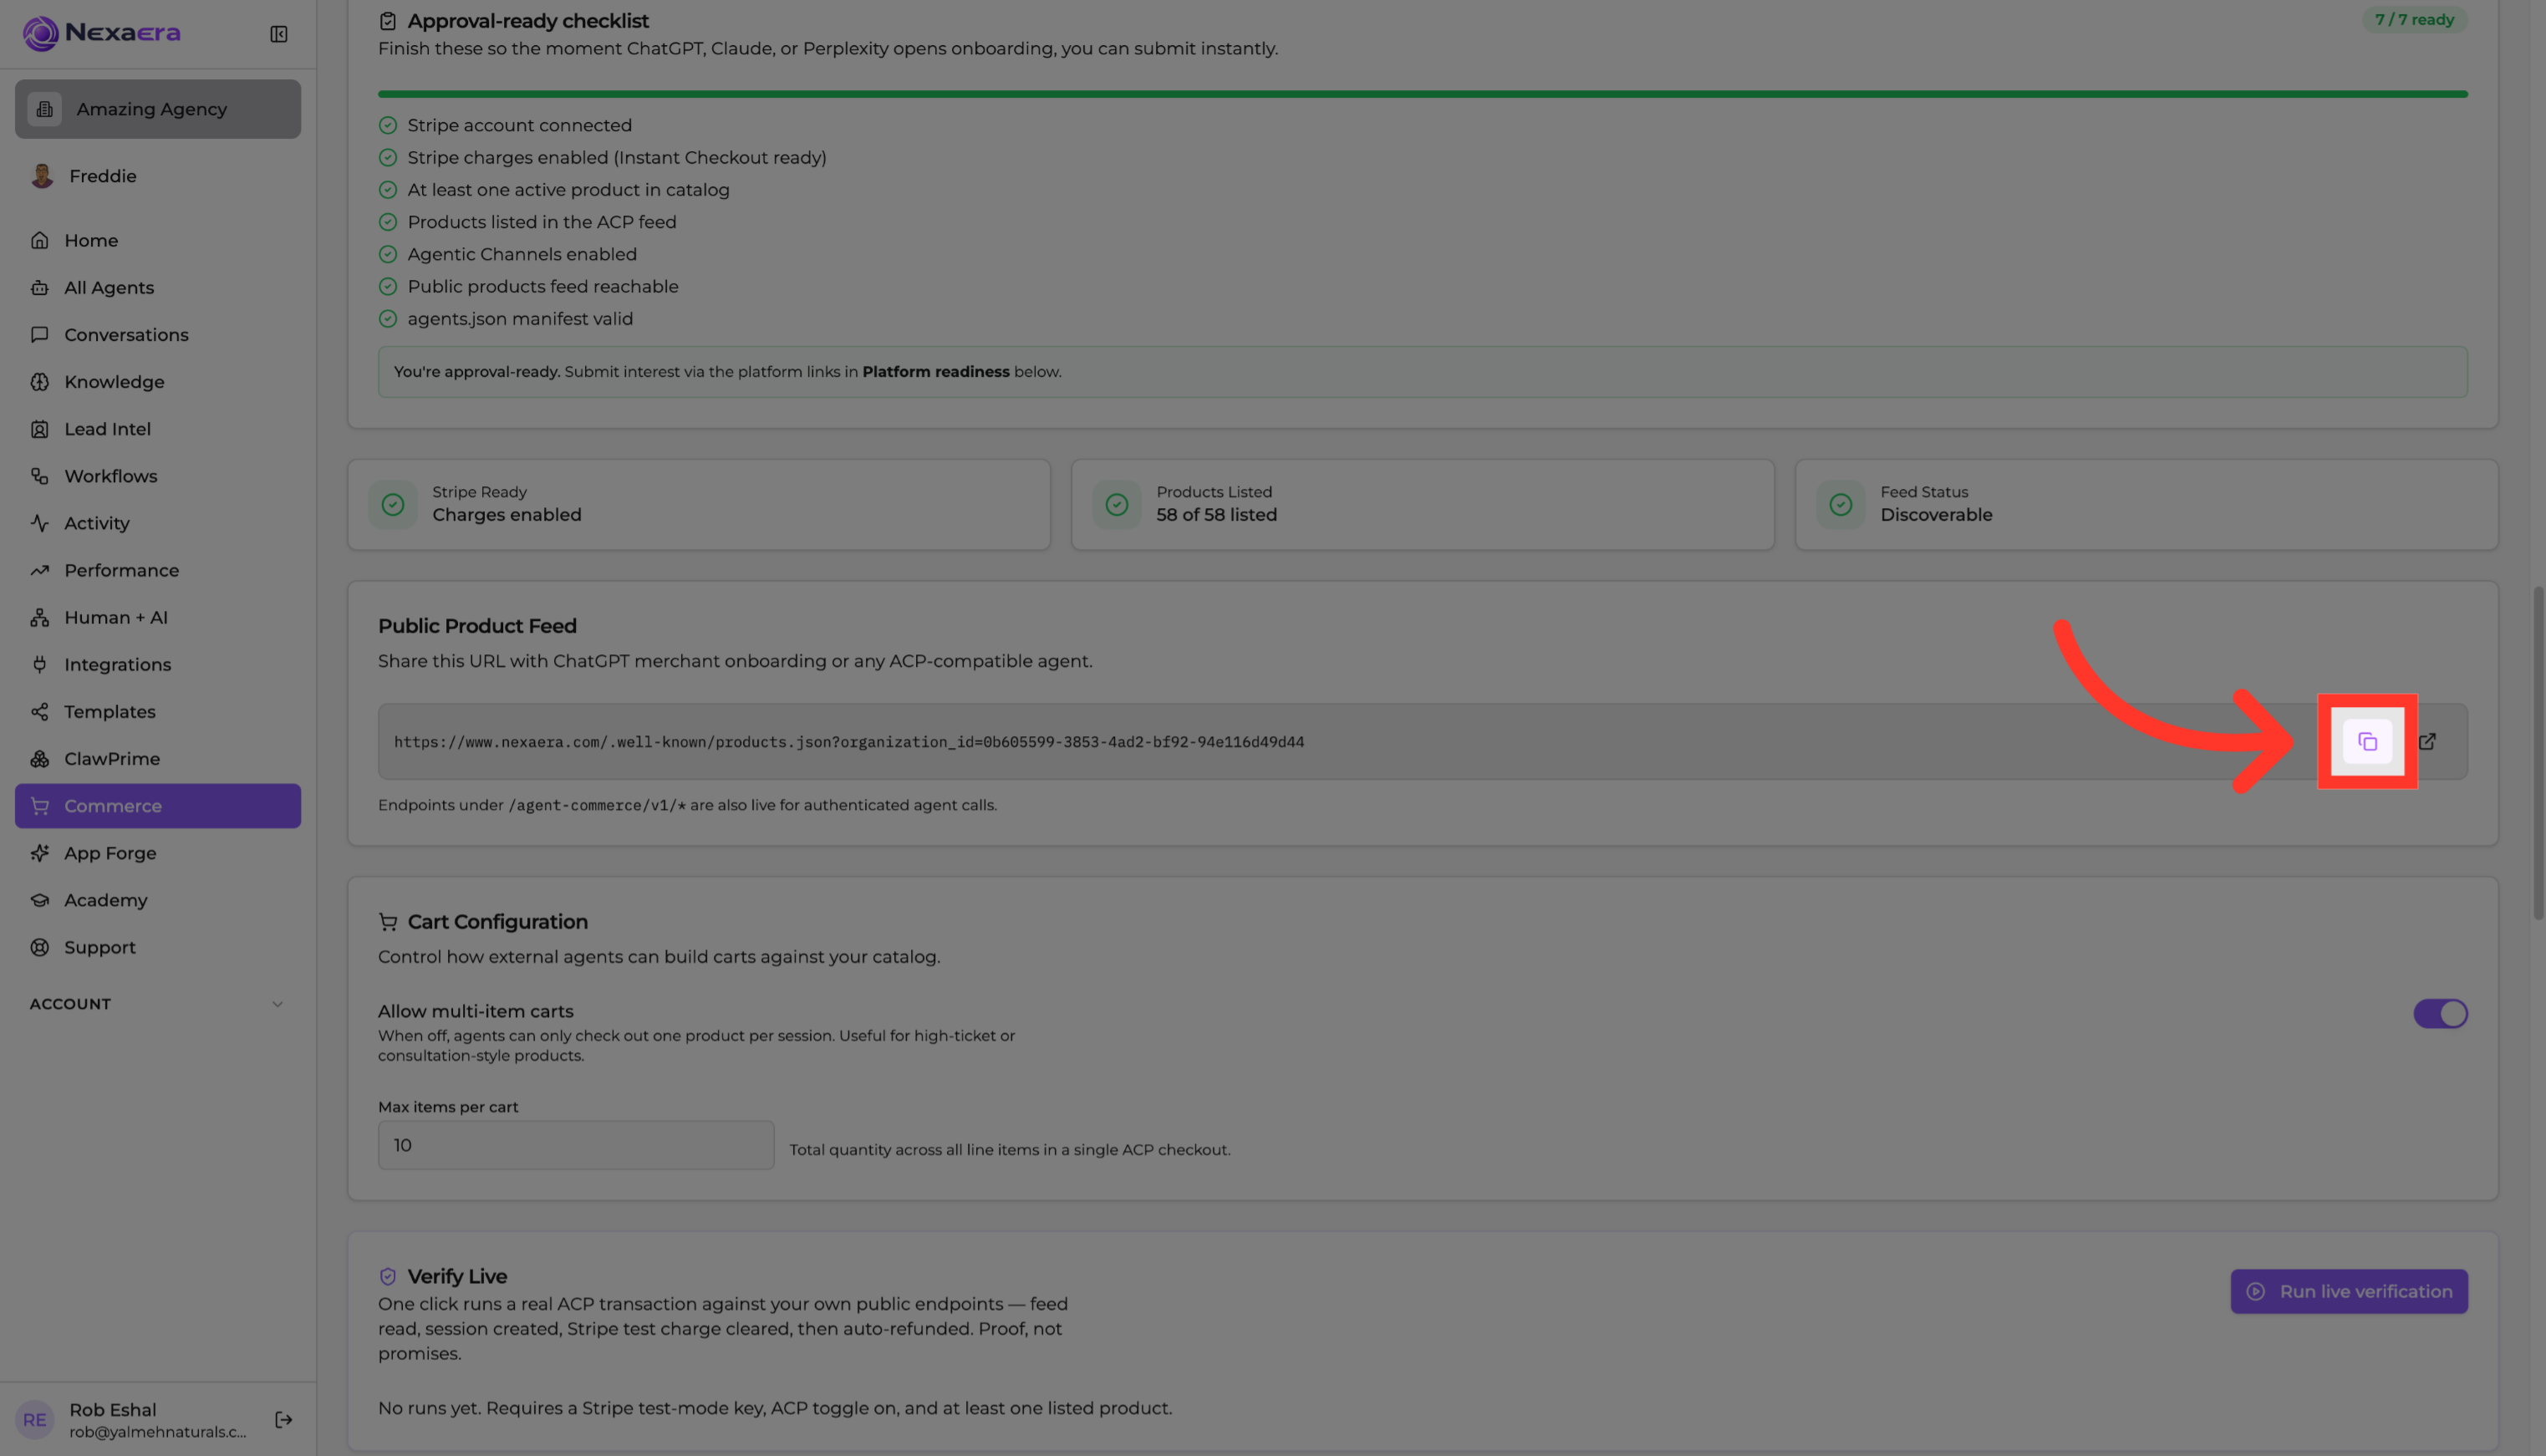
Task: Click the products.json feed URL text
Action: coord(849,742)
